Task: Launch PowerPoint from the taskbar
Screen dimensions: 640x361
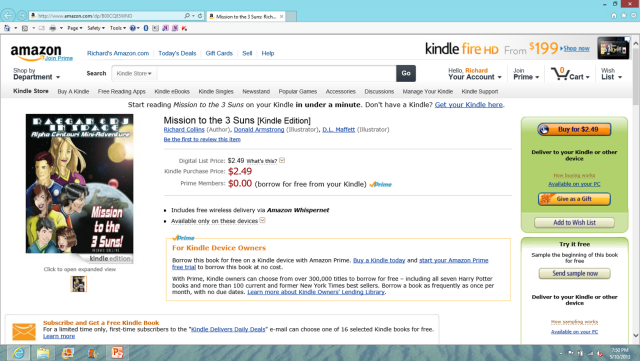Action: tap(117, 352)
